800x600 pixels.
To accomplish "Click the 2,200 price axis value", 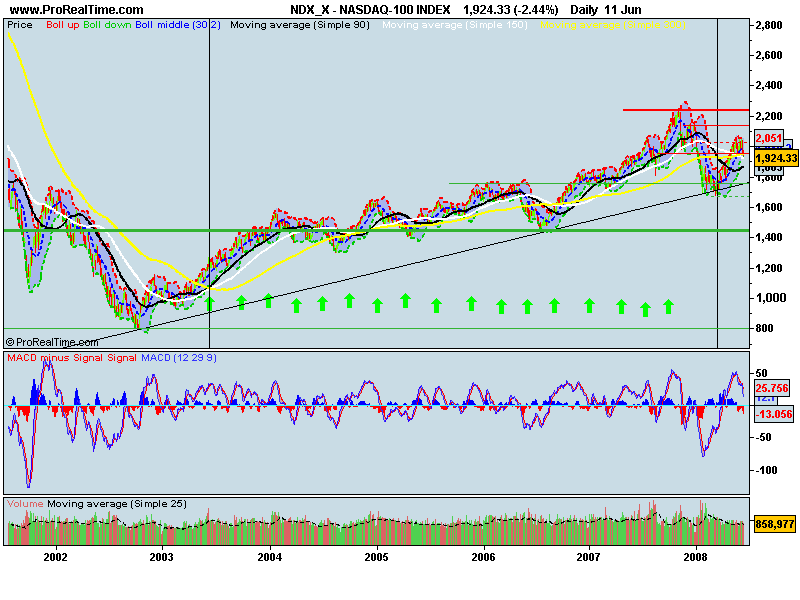I will [x=769, y=116].
